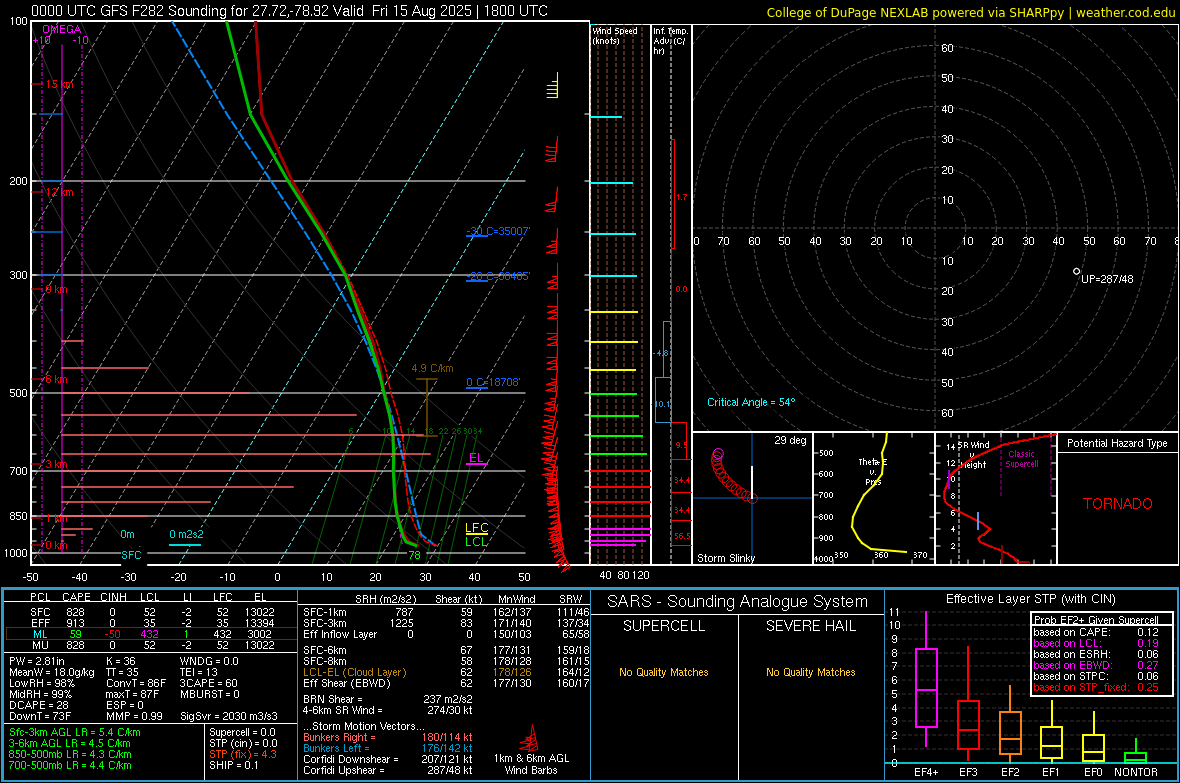This screenshot has height=783, width=1180.
Task: Click the yellow LFC label
Action: (476, 528)
